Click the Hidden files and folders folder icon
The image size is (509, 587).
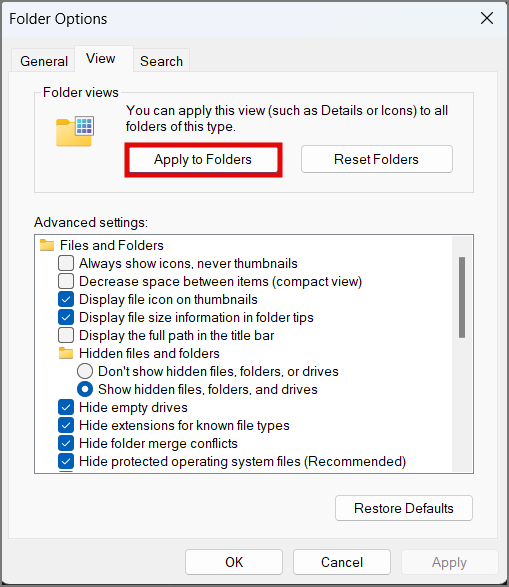coord(66,353)
